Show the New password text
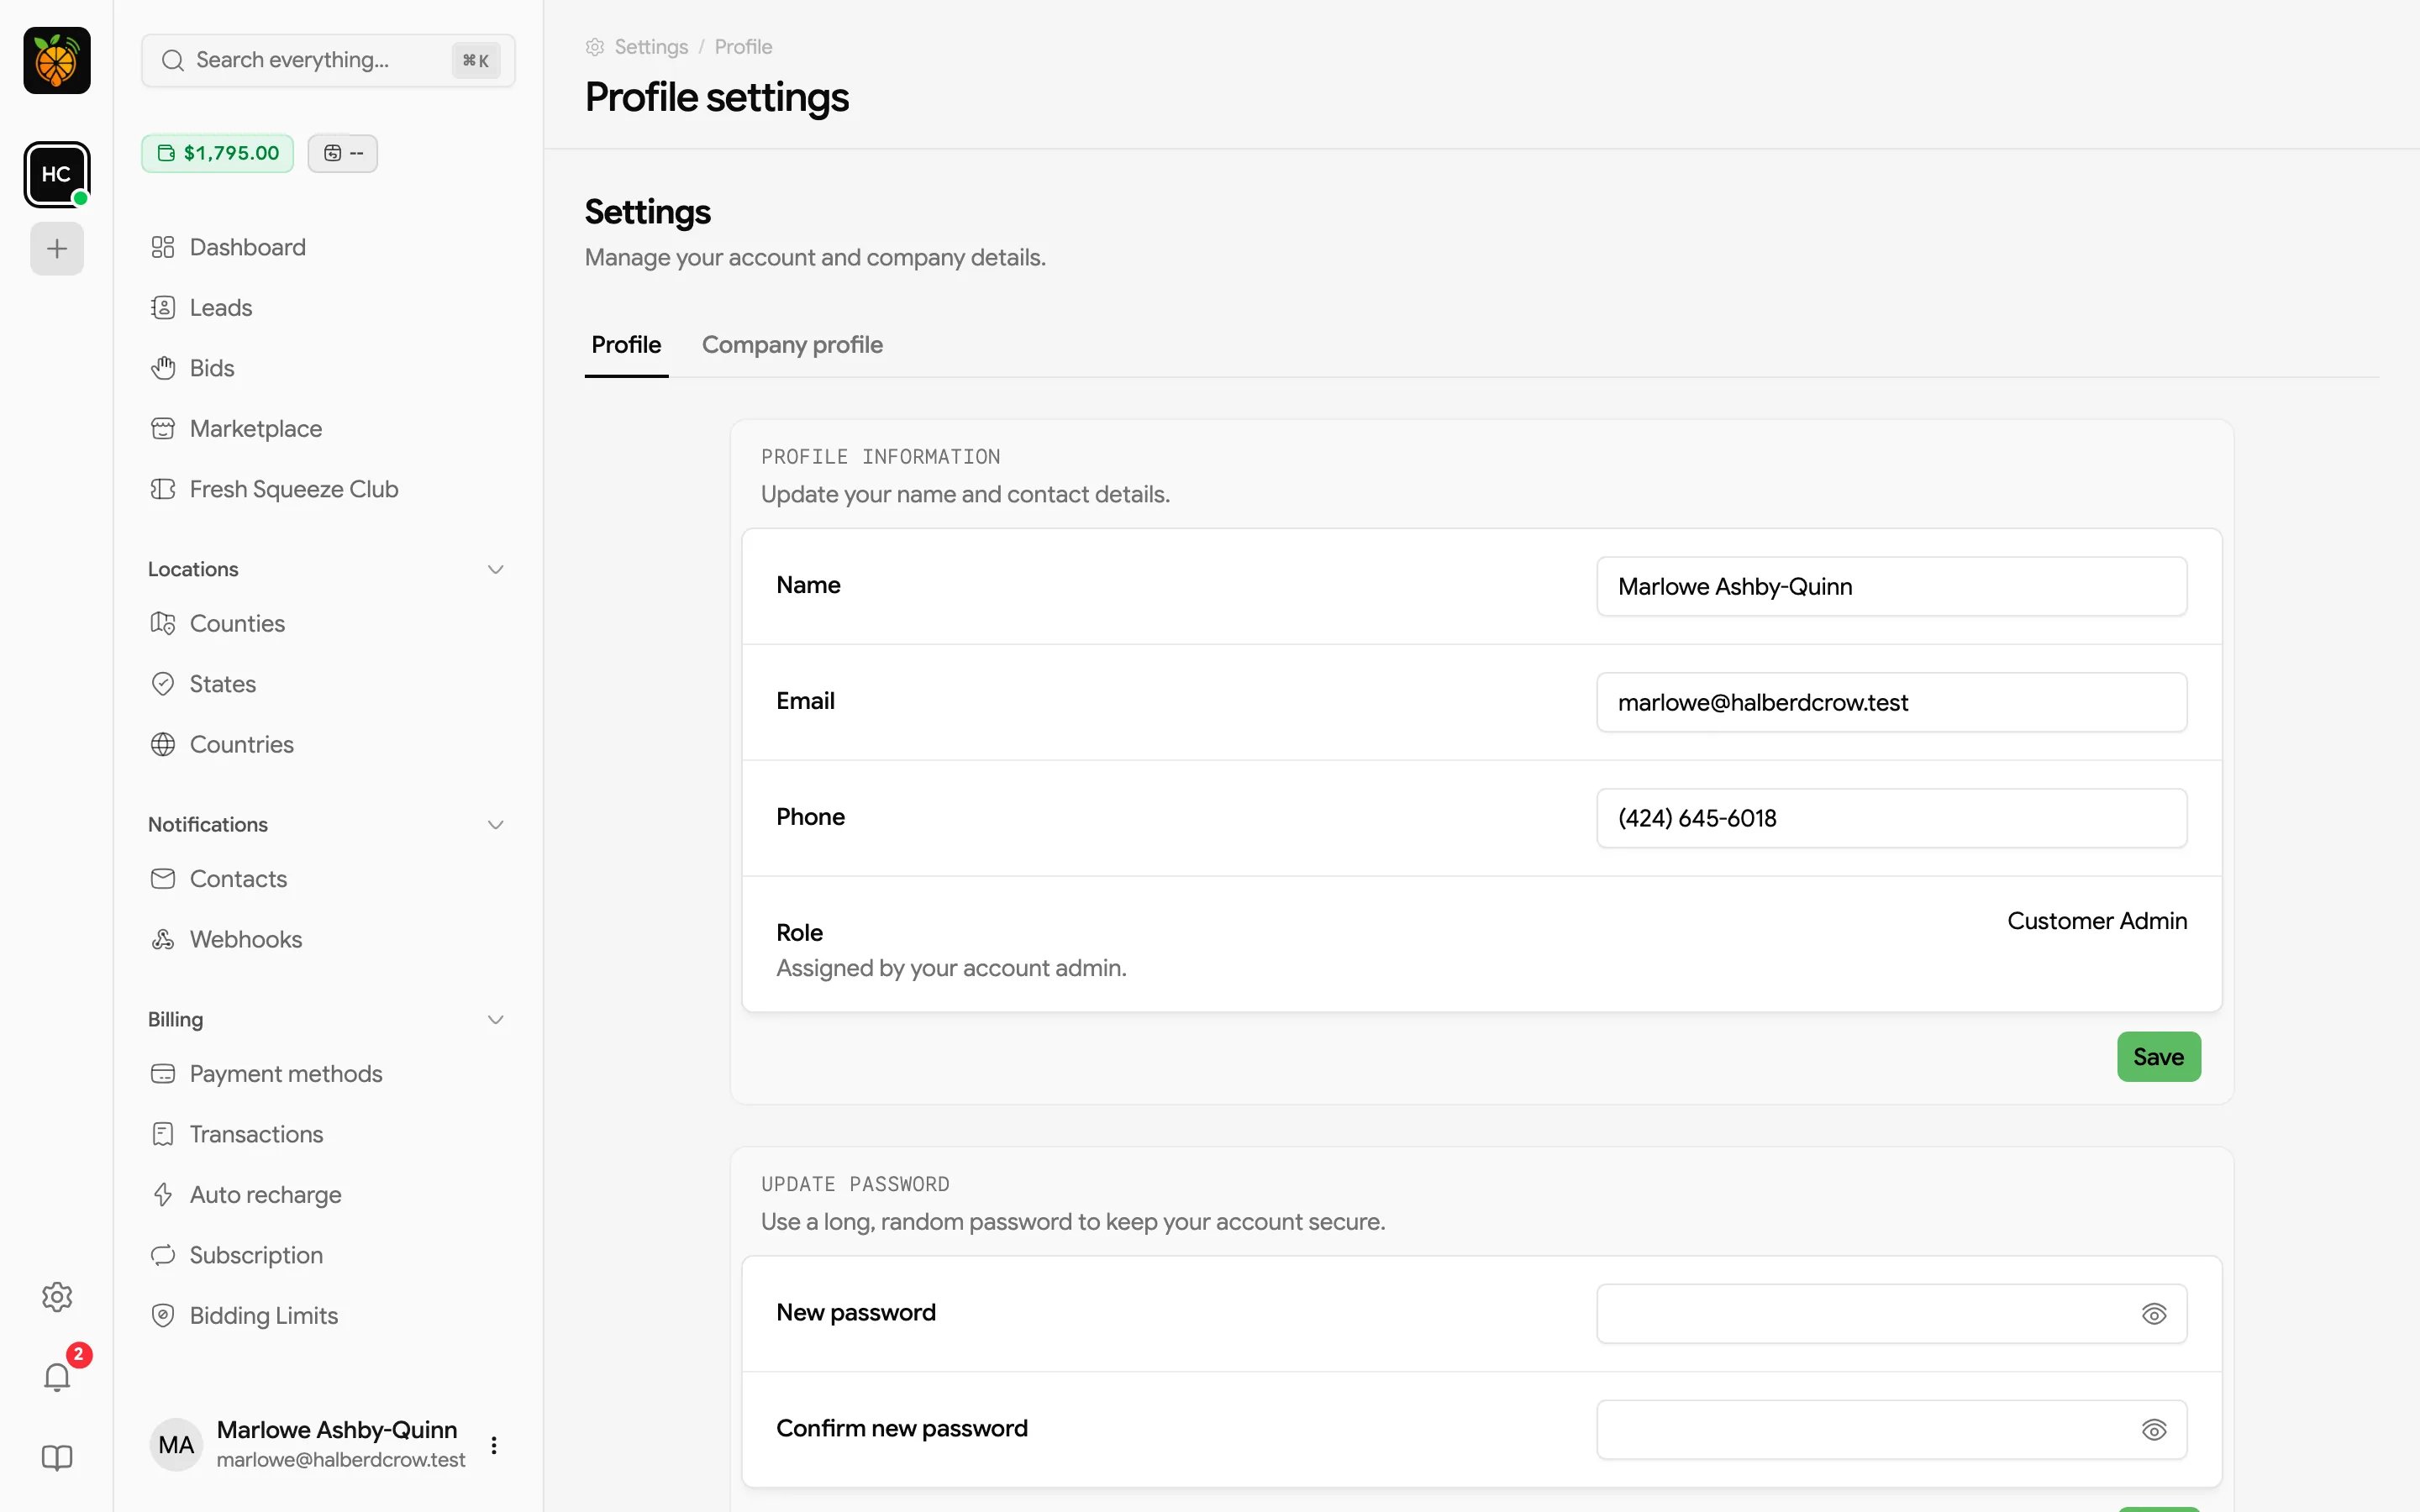The width and height of the screenshot is (2420, 1512). (2154, 1314)
